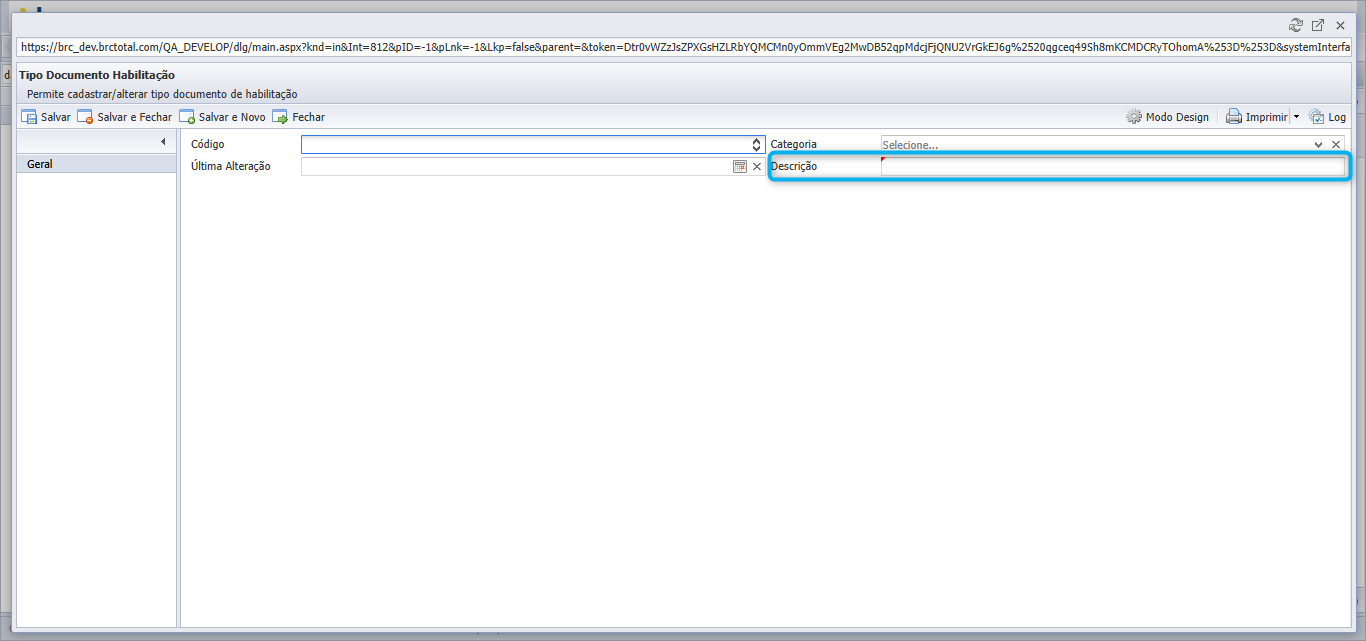Screen dimensions: 1366x641
Task: Expand the Categoria dropdown arrow
Action: [x=1319, y=145]
